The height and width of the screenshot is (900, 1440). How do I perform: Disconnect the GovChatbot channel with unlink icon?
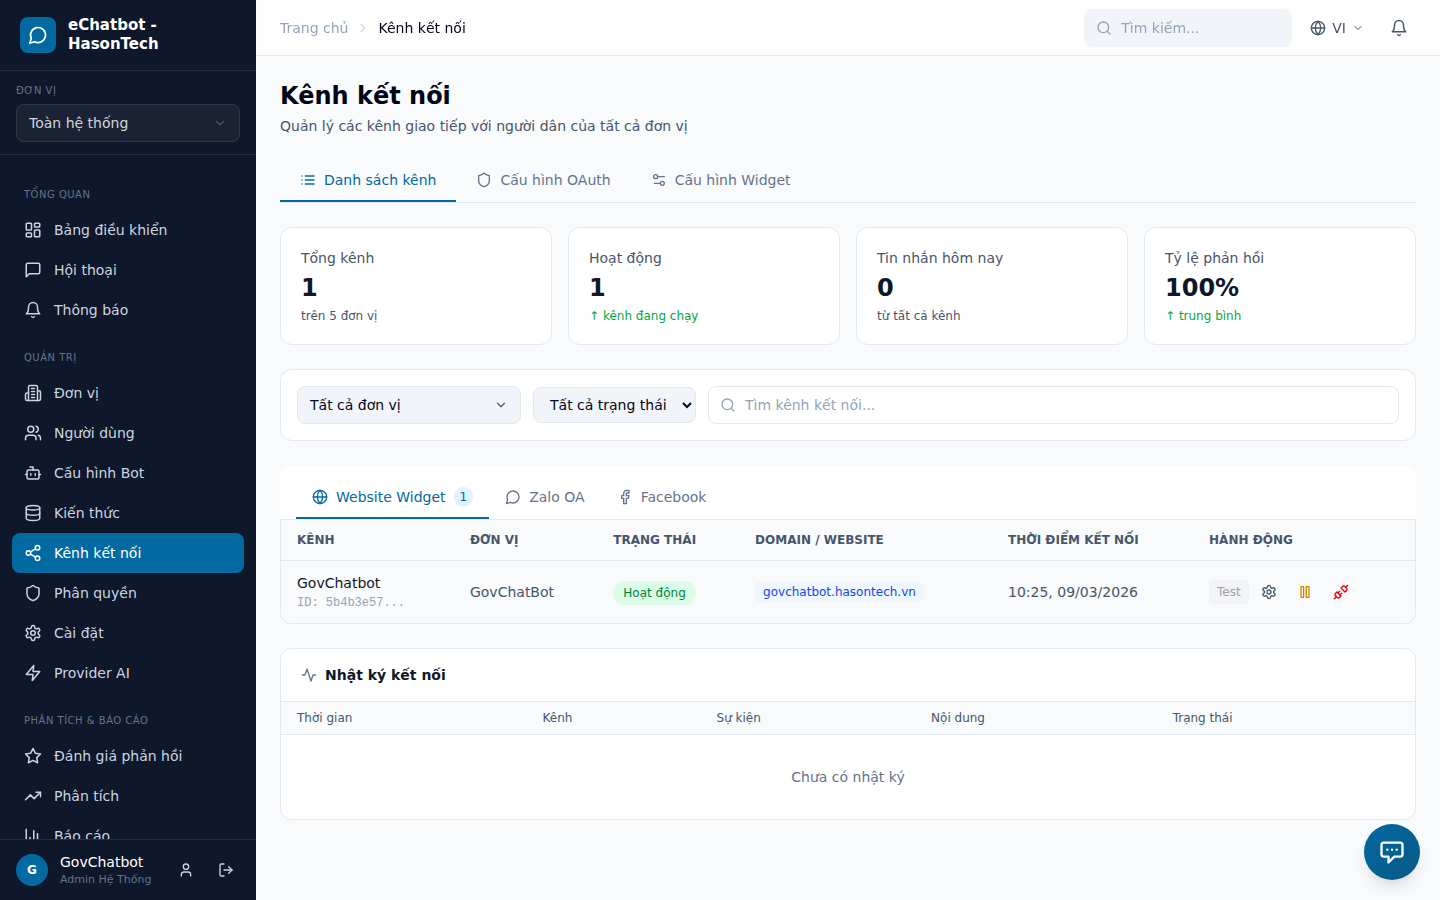tap(1341, 592)
